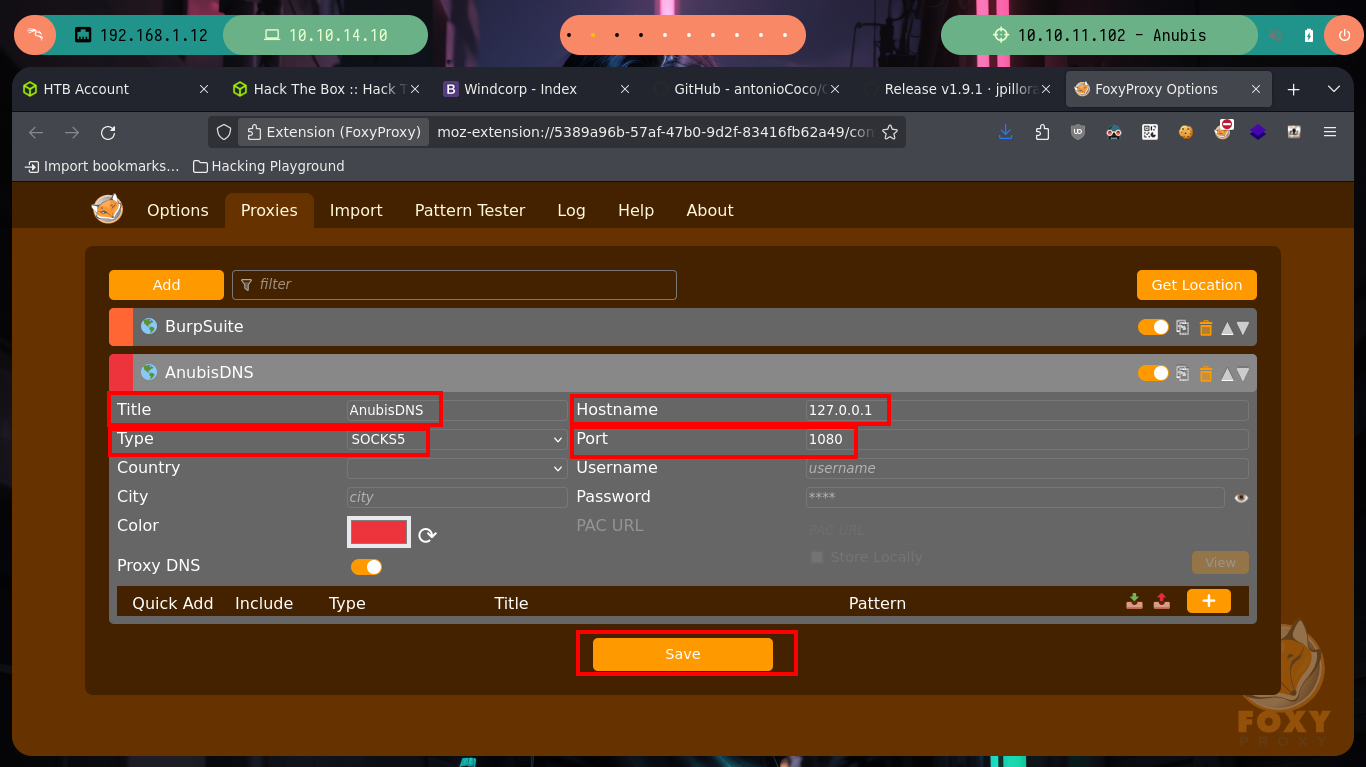Click the Port 1080 field
The image size is (1366, 767).
pyautogui.click(x=1027, y=439)
